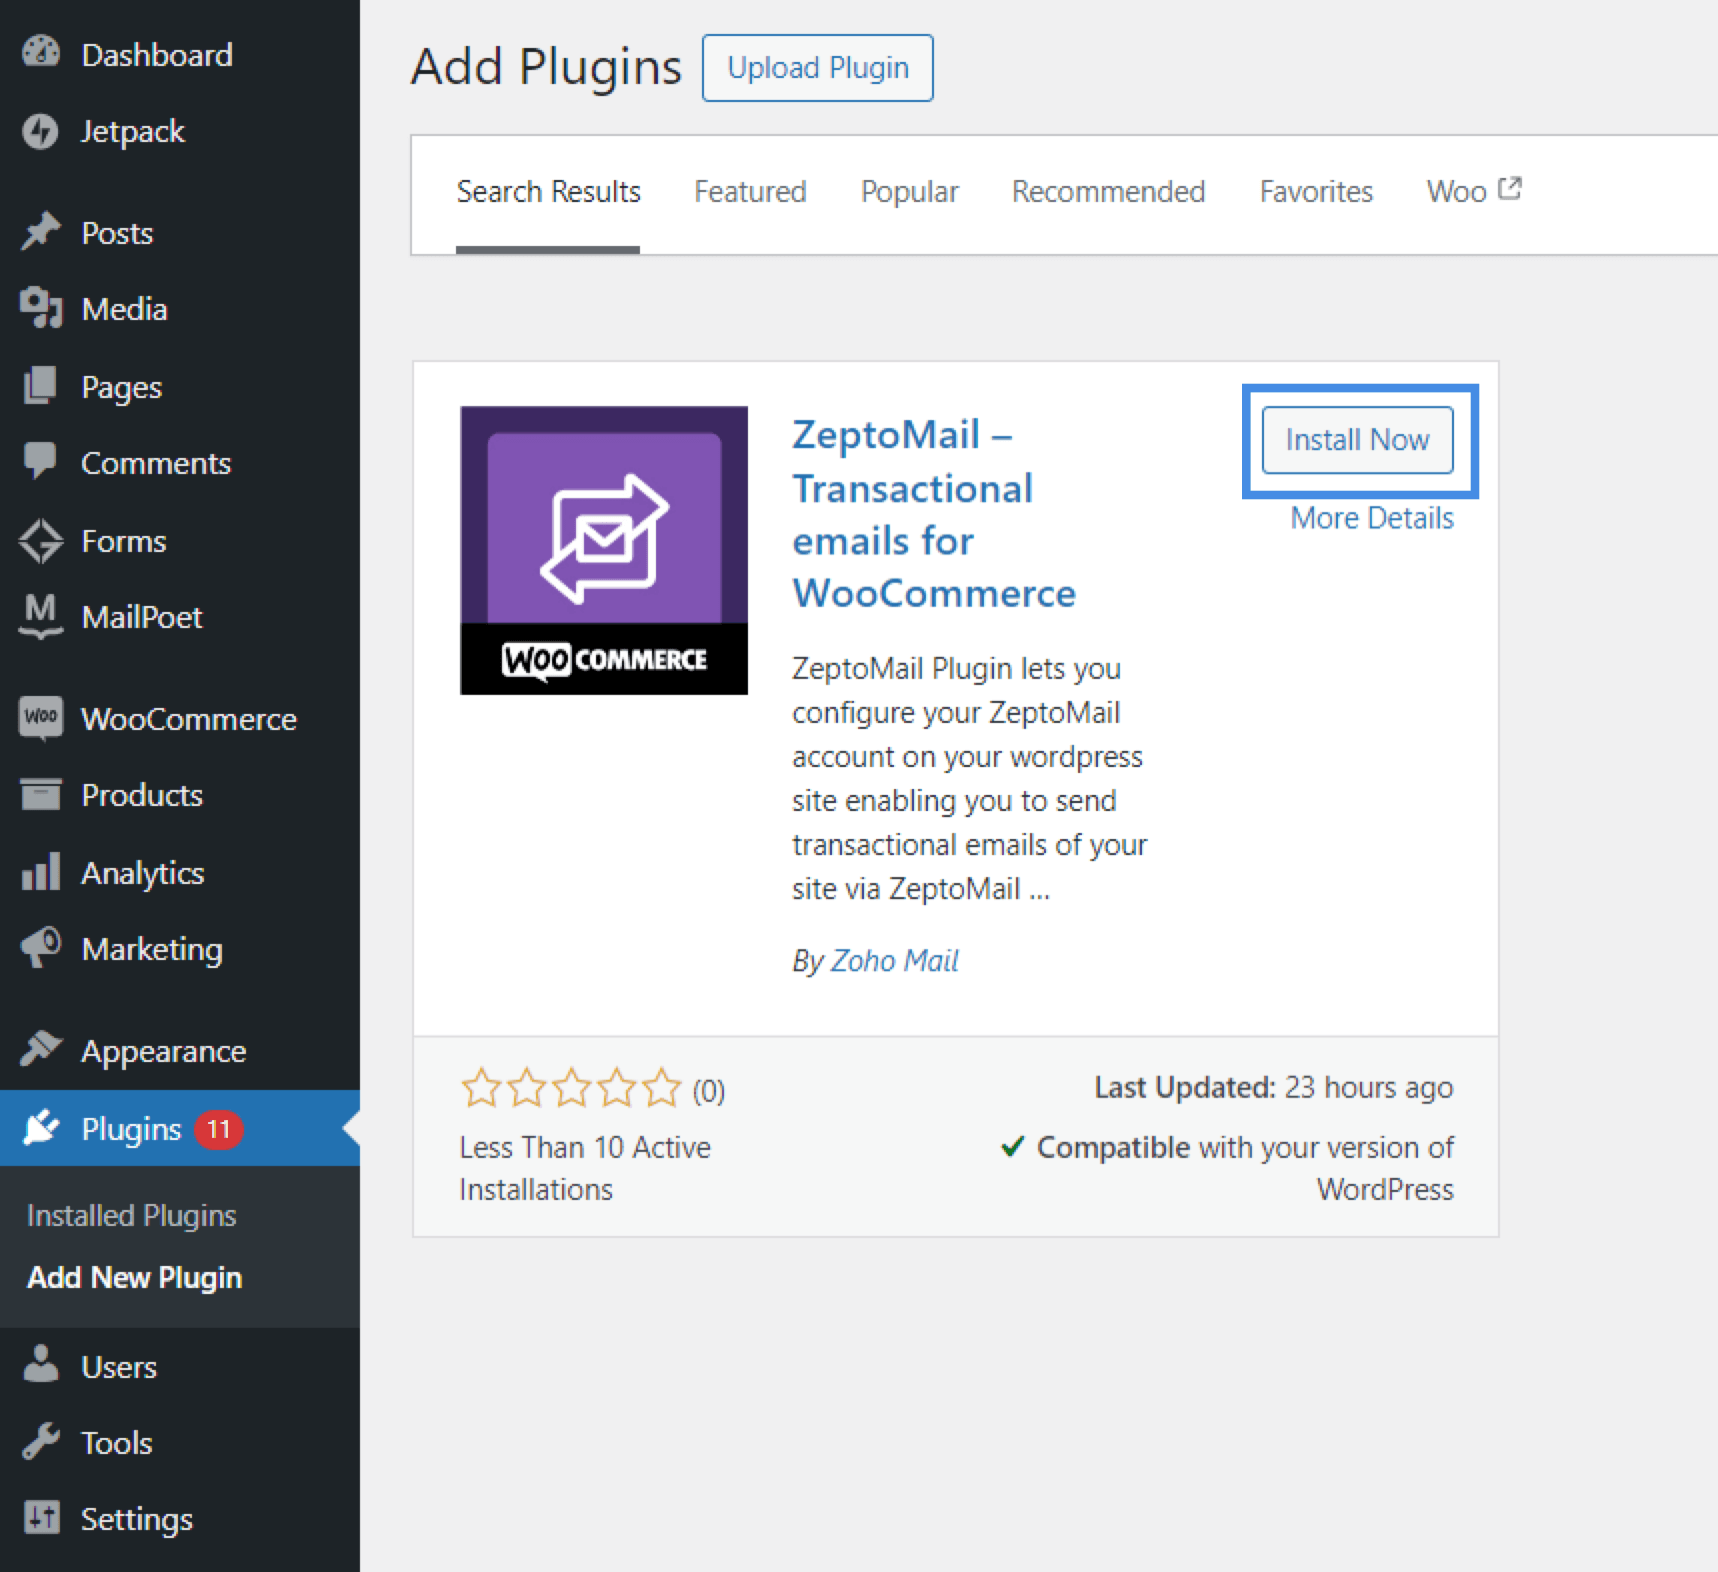The image size is (1718, 1572).
Task: Click the Analytics bar chart icon
Action: pyautogui.click(x=41, y=872)
